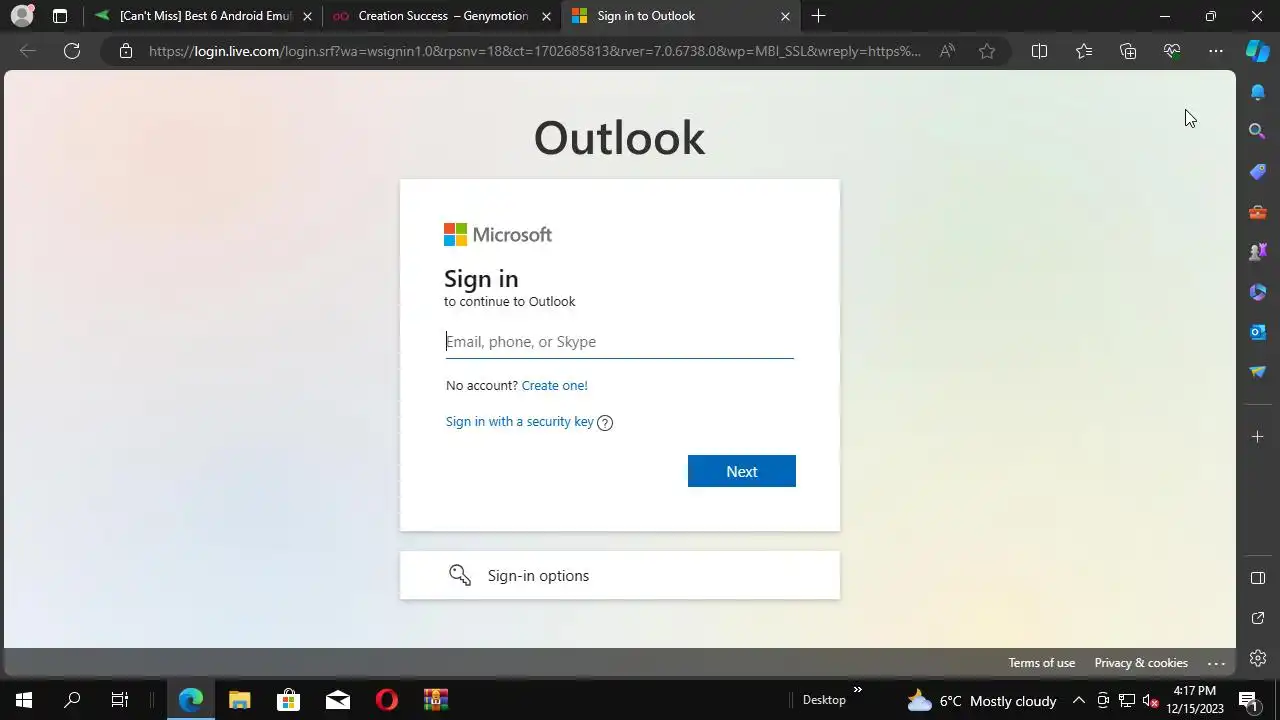
Task: Open Edge Settings and more menu
Action: 1216,51
